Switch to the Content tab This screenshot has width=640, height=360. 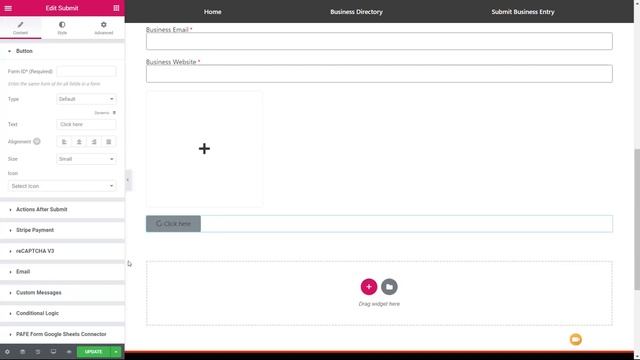coord(20,28)
